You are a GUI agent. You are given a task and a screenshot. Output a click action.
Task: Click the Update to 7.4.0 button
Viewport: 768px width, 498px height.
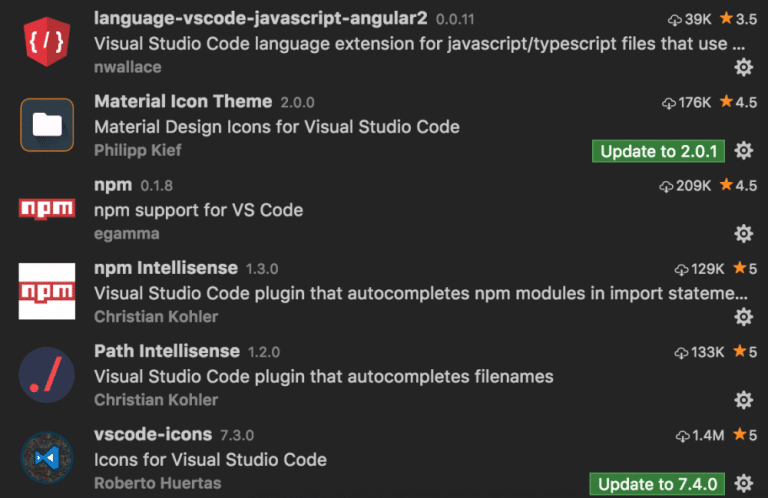657,484
